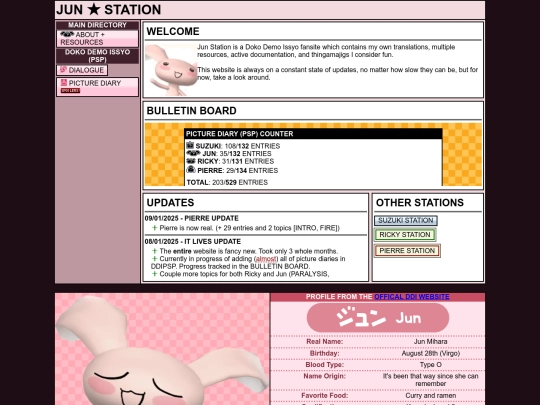Click the 08/01/2025 It Lives Update heading
This screenshot has height=405, width=540.
point(193,241)
